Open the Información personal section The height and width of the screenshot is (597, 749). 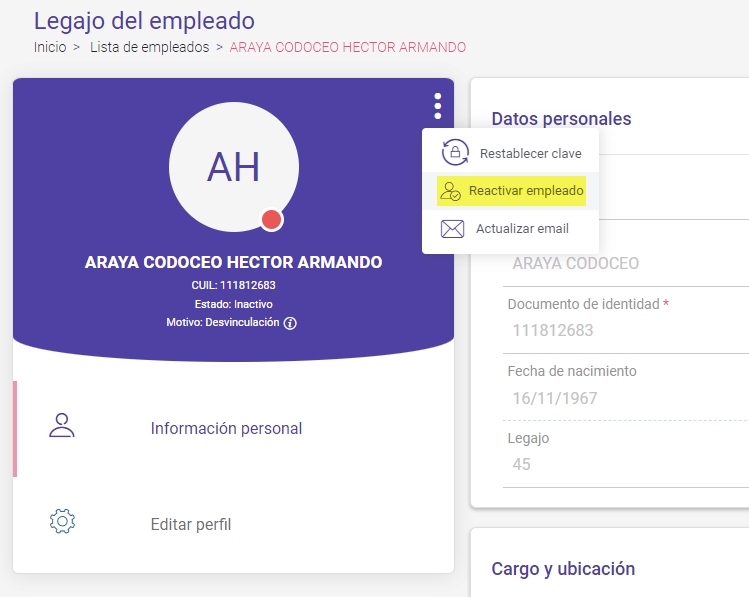(233, 428)
